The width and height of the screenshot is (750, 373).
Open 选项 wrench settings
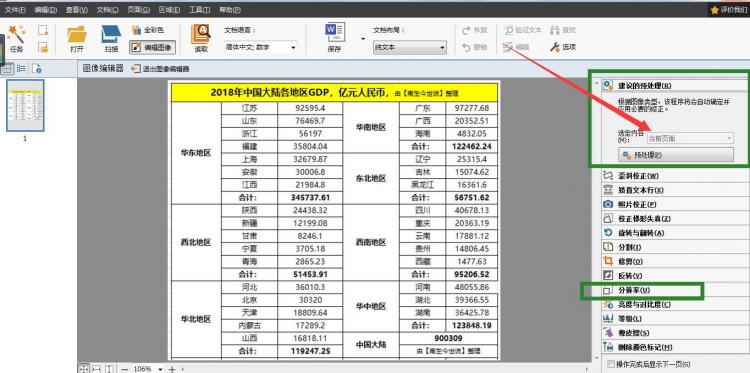point(562,47)
